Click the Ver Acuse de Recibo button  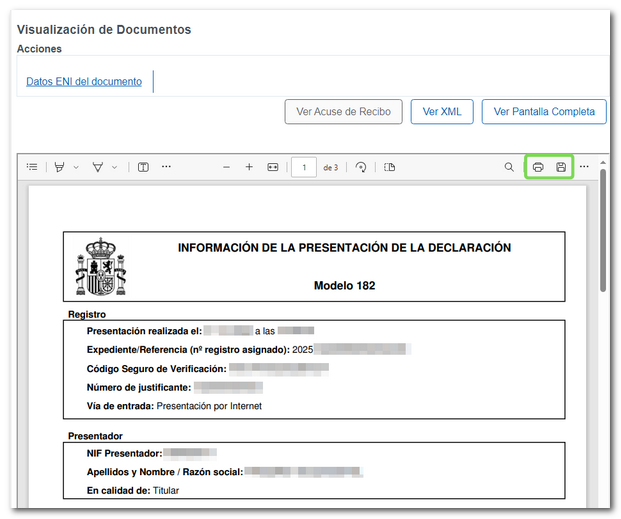(343, 112)
